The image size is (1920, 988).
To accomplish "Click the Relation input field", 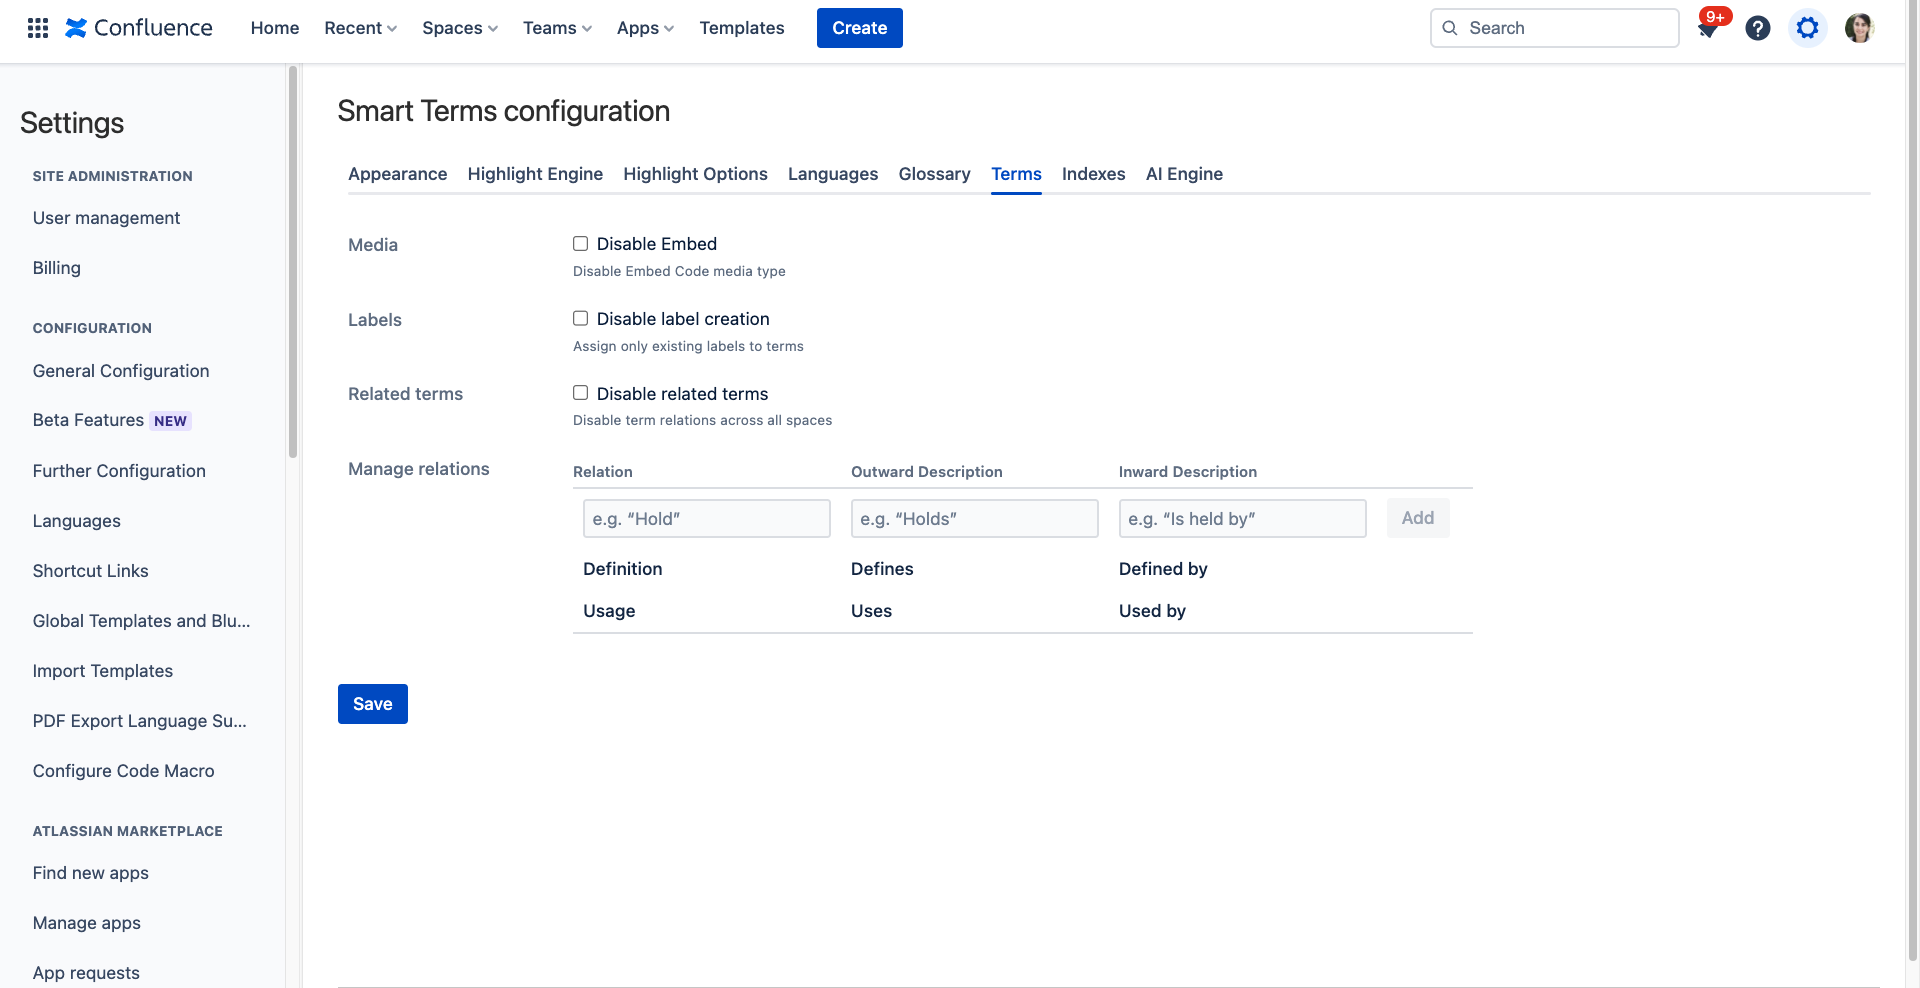I will click(706, 518).
